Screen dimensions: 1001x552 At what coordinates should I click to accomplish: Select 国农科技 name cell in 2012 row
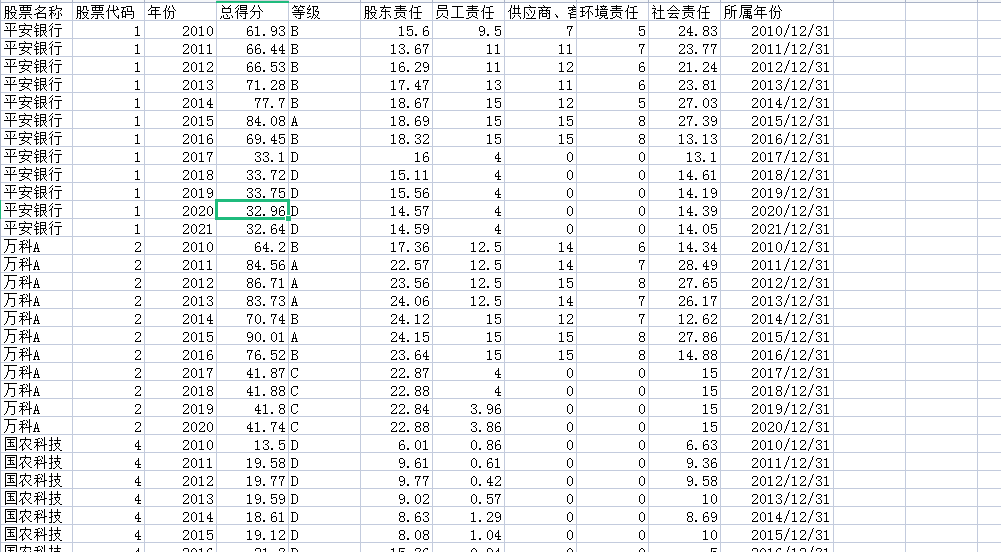click(36, 481)
